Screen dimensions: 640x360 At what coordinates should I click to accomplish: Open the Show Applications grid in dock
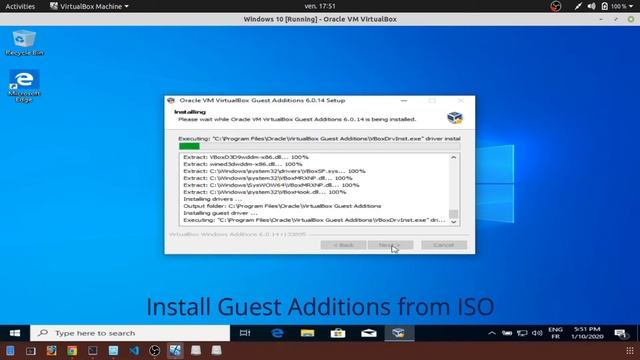(630, 351)
